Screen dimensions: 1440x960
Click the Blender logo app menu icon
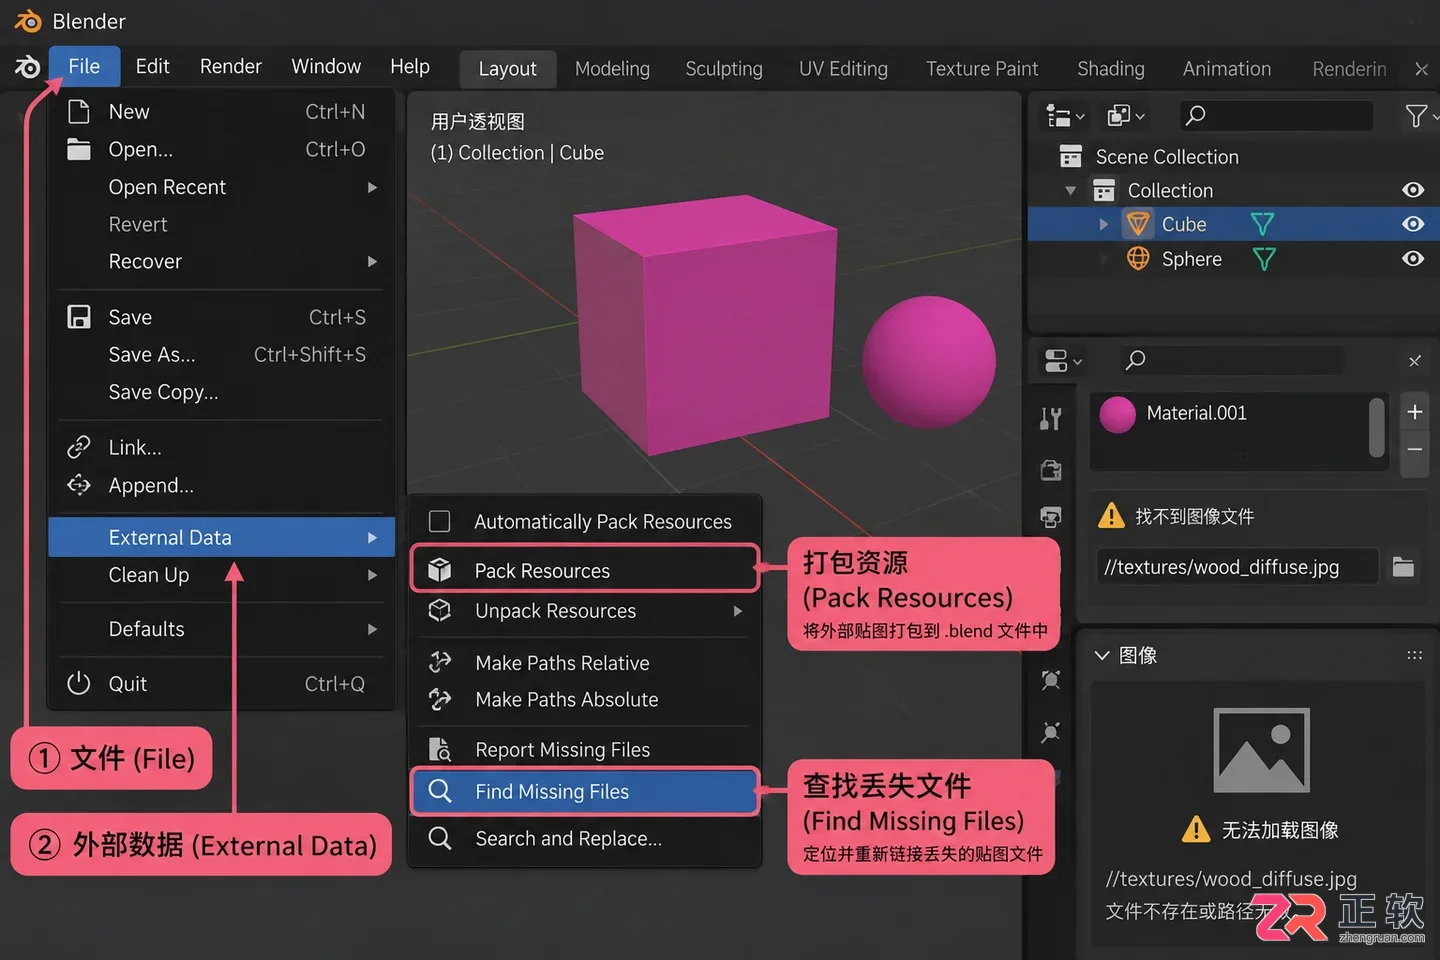tap(27, 67)
